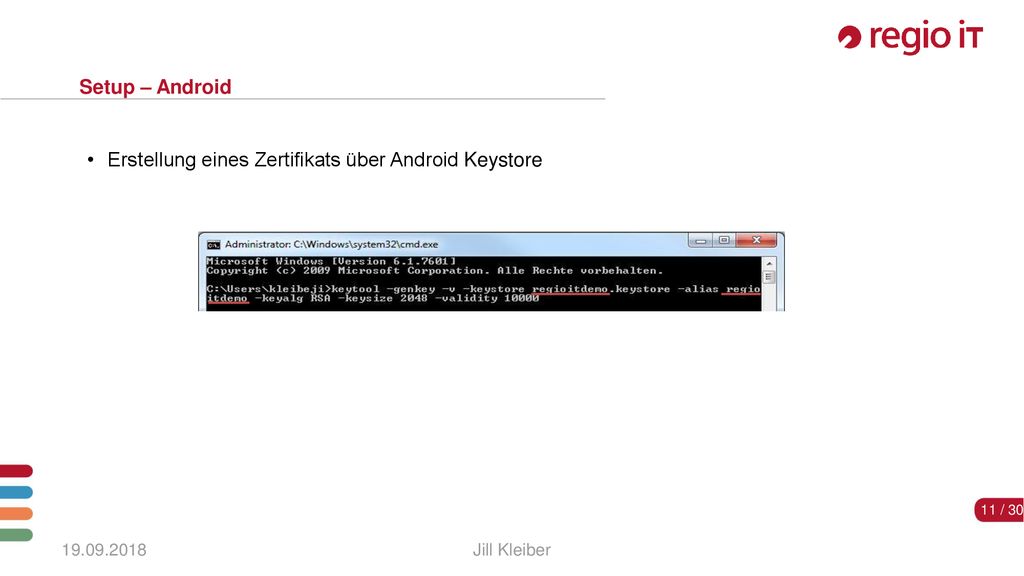Click the scrollbar up arrow in cmd window
The image size is (1024, 576).
coord(769,263)
